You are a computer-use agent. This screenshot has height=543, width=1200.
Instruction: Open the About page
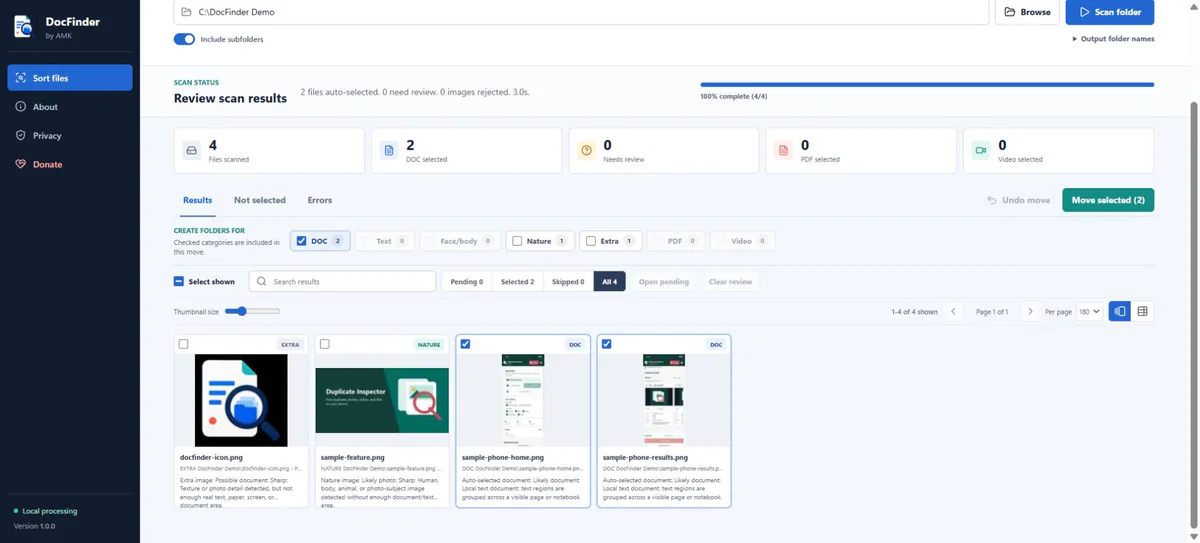(70, 107)
